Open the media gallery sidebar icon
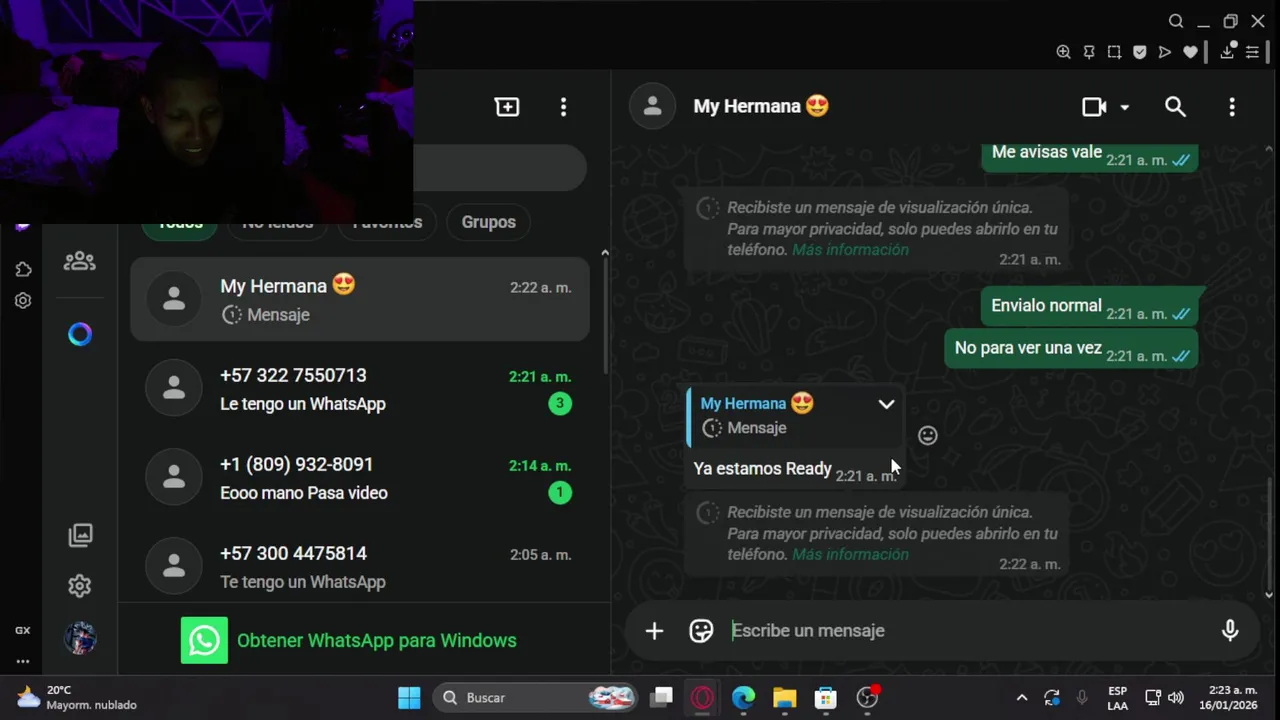This screenshot has height=720, width=1280. tap(80, 535)
